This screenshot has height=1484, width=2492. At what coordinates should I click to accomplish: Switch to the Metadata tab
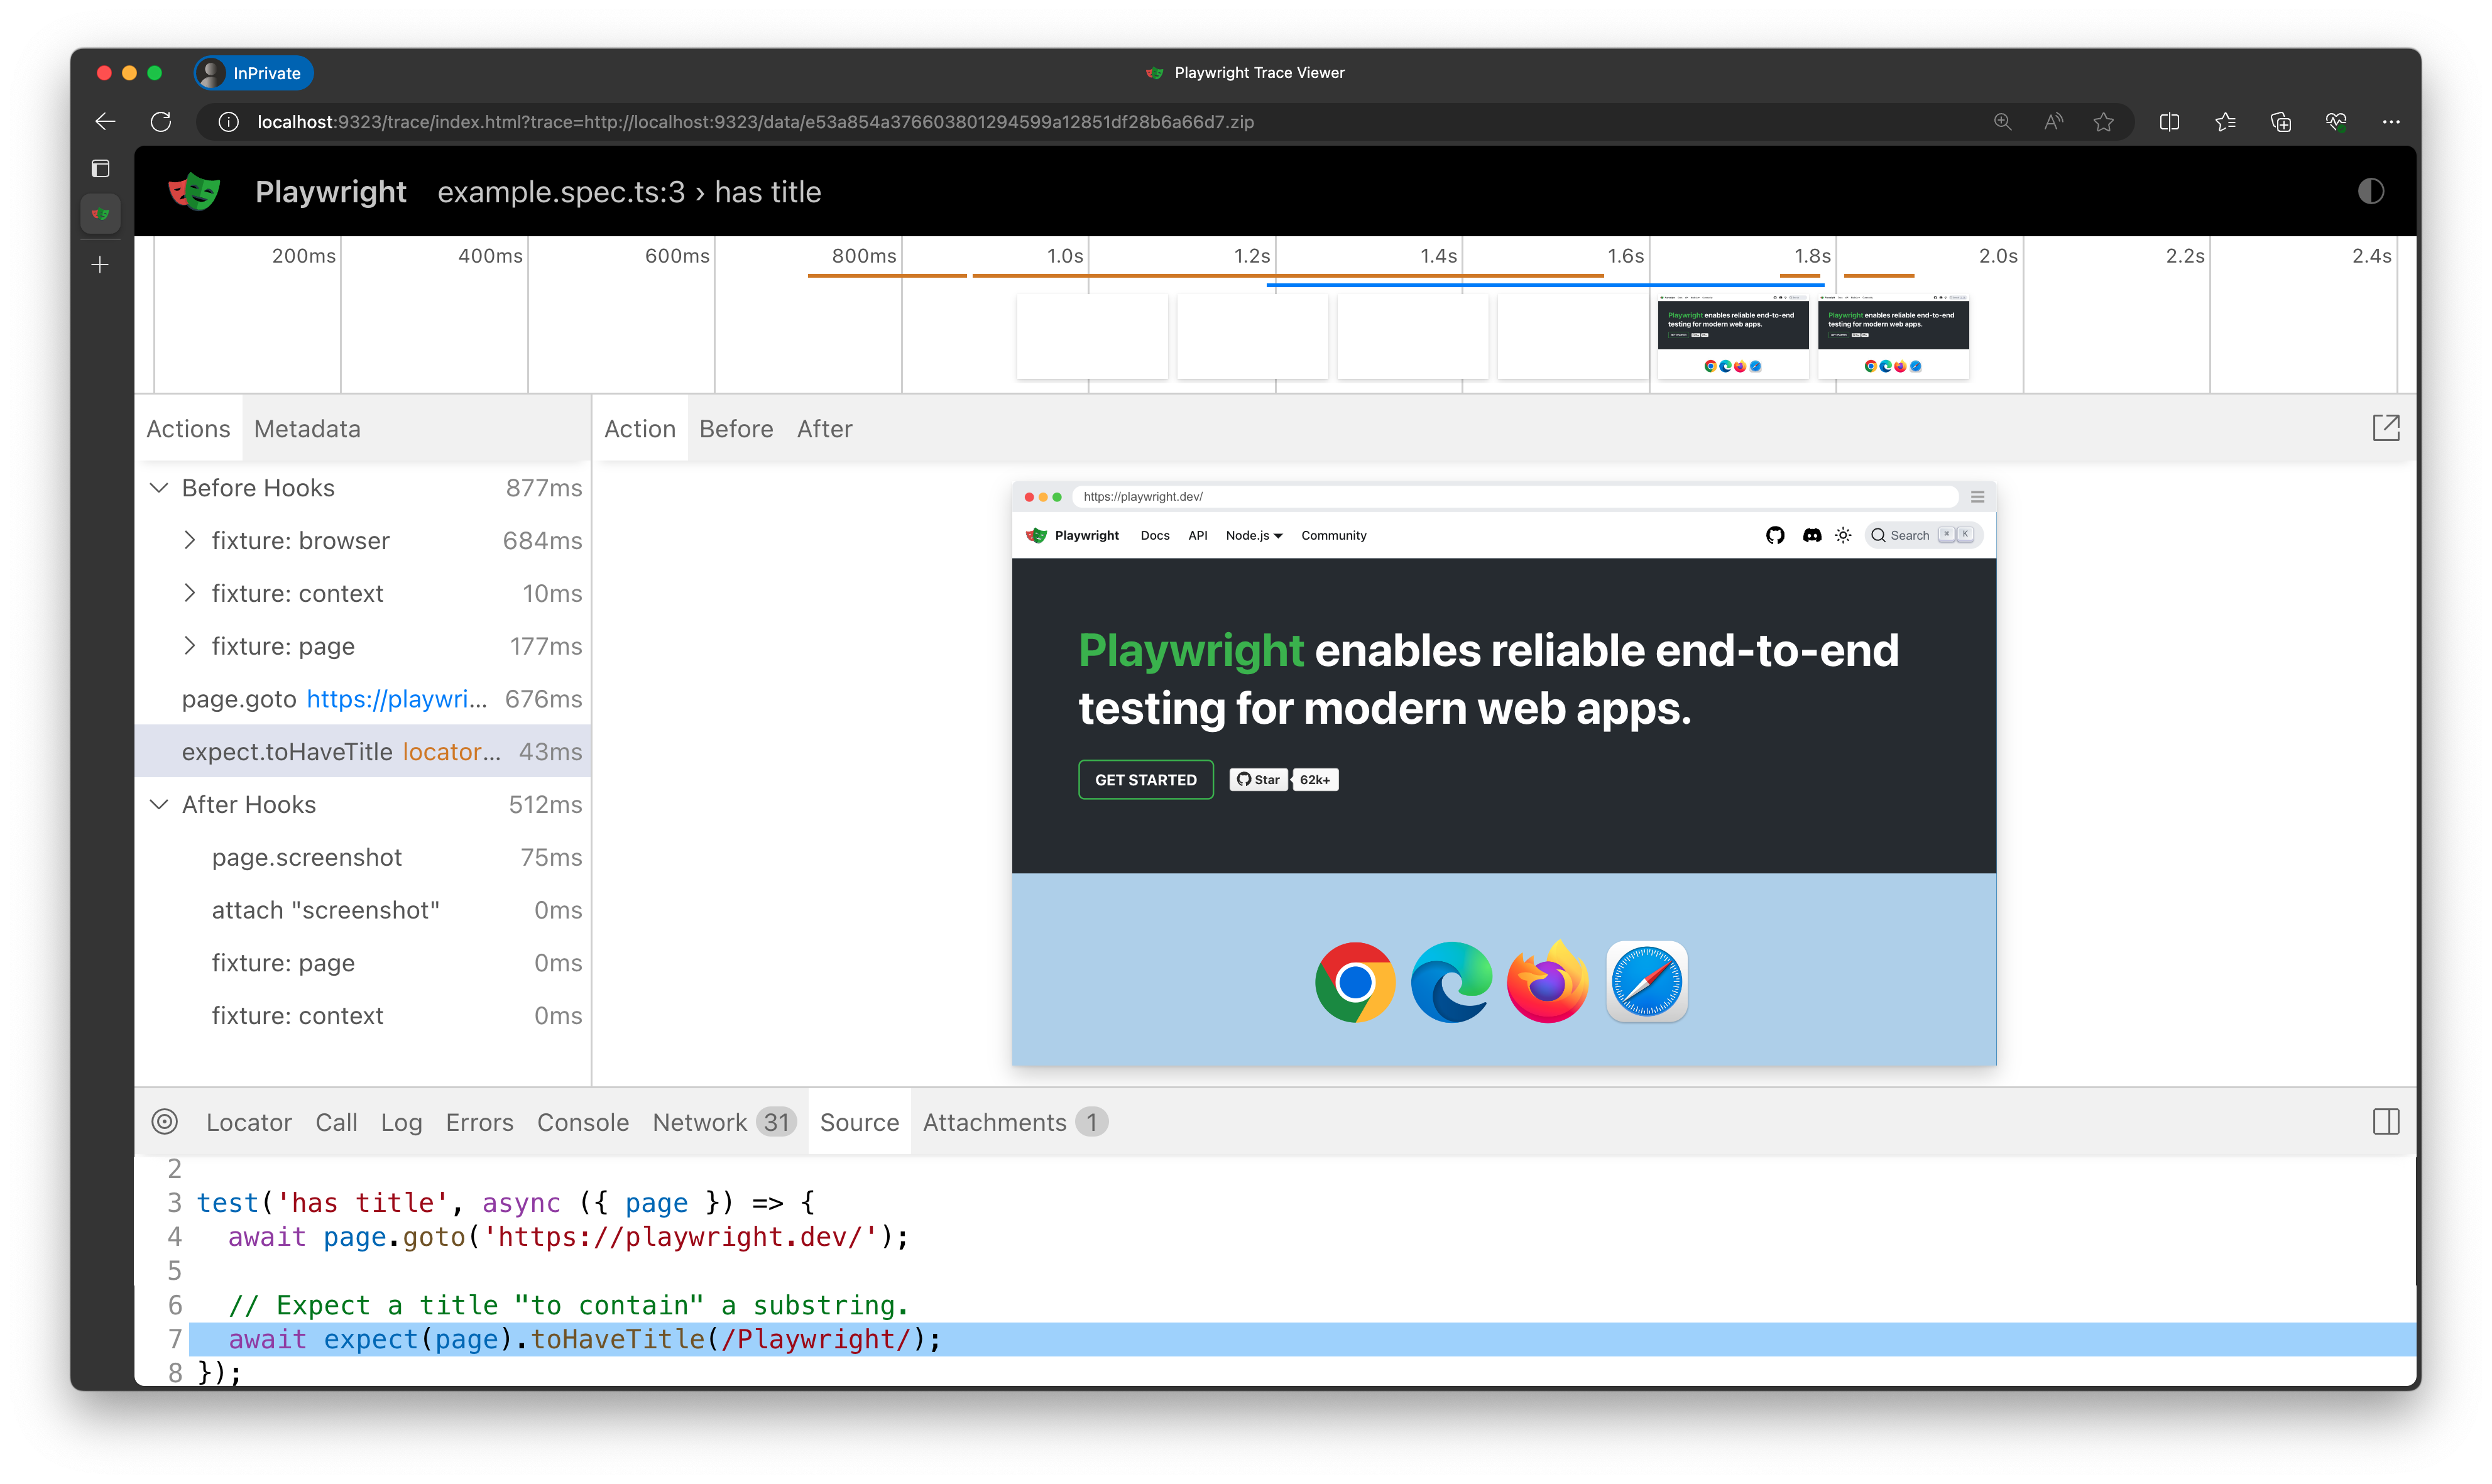(x=307, y=429)
